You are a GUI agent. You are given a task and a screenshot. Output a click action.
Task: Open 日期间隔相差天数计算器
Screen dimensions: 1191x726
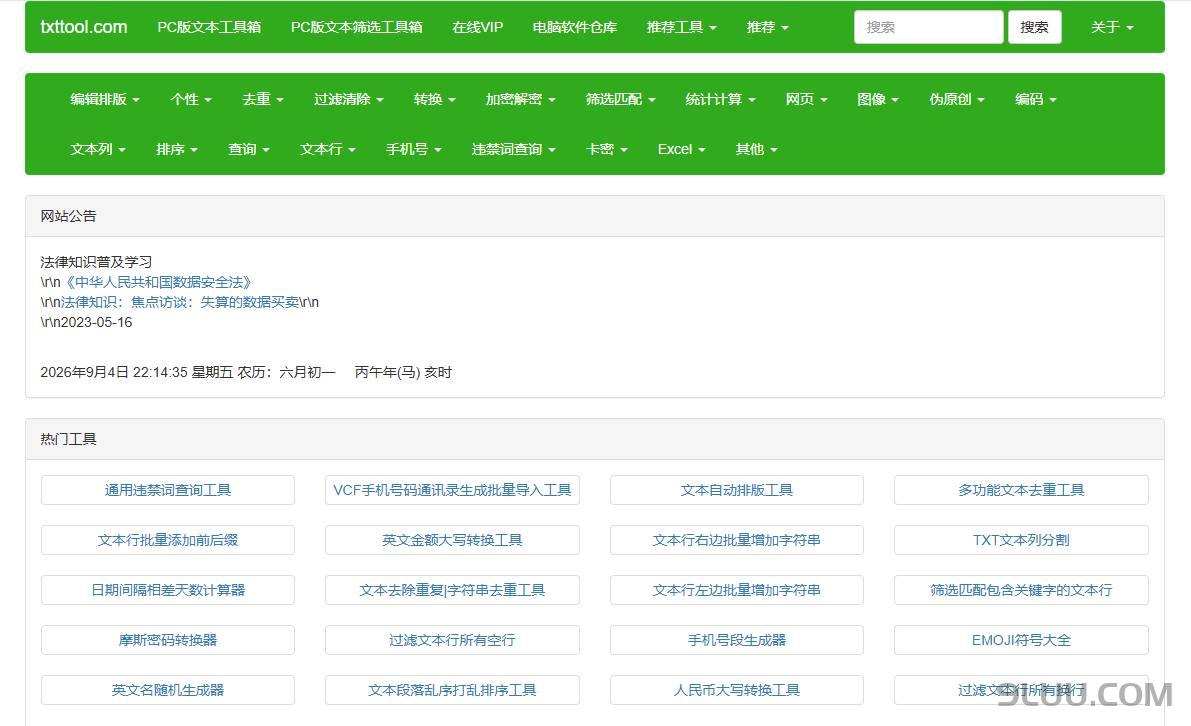click(168, 590)
